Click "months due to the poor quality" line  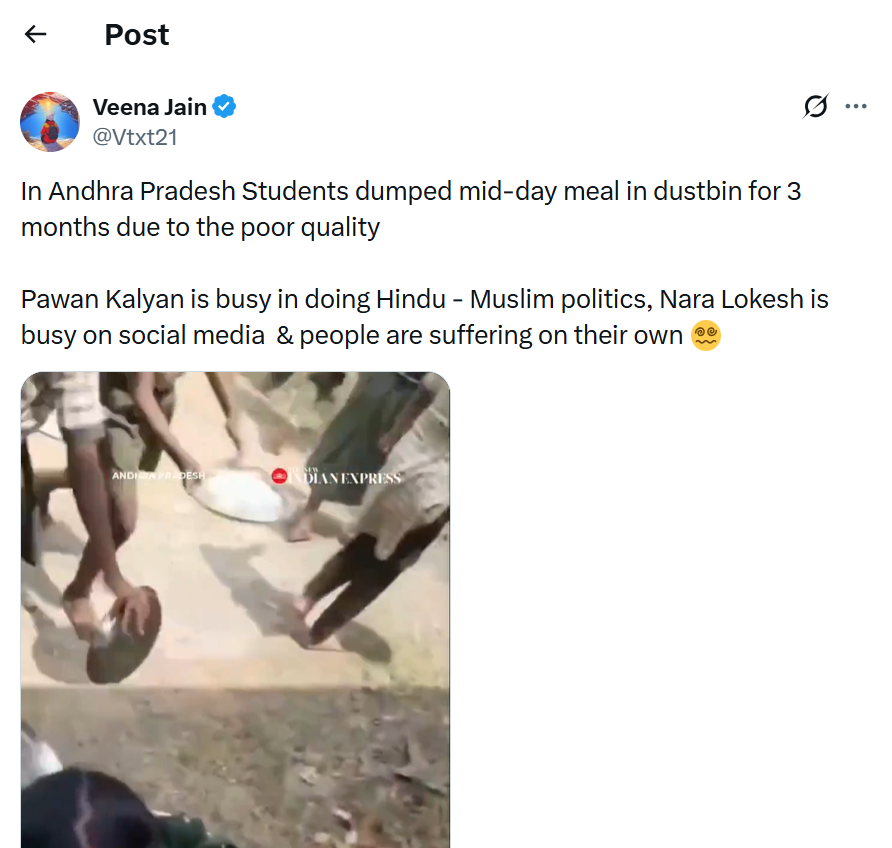(x=200, y=227)
